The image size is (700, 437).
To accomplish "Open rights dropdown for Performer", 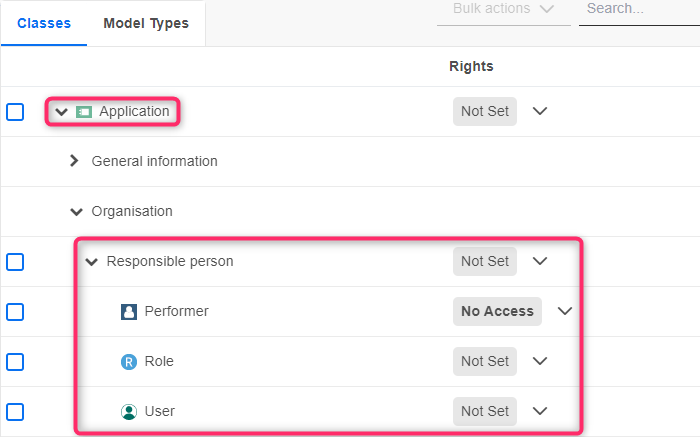I will [565, 311].
